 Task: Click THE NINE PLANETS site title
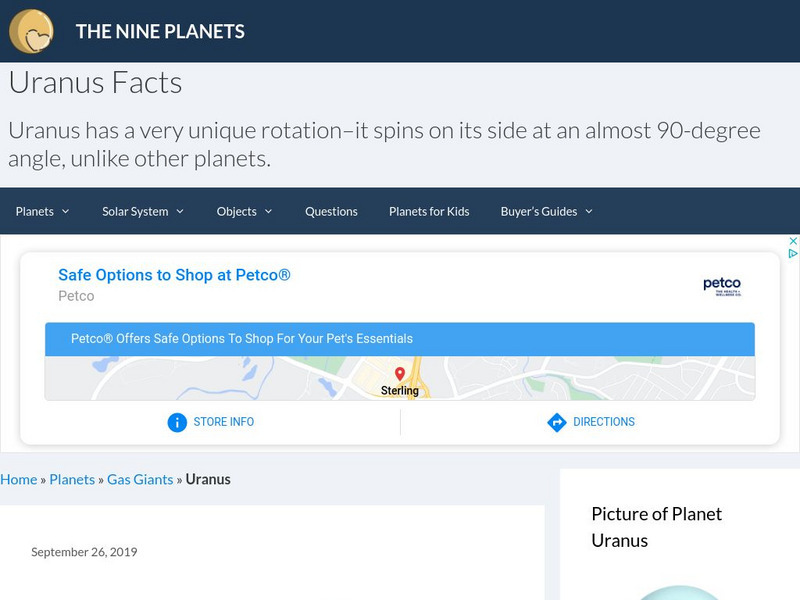click(x=160, y=31)
